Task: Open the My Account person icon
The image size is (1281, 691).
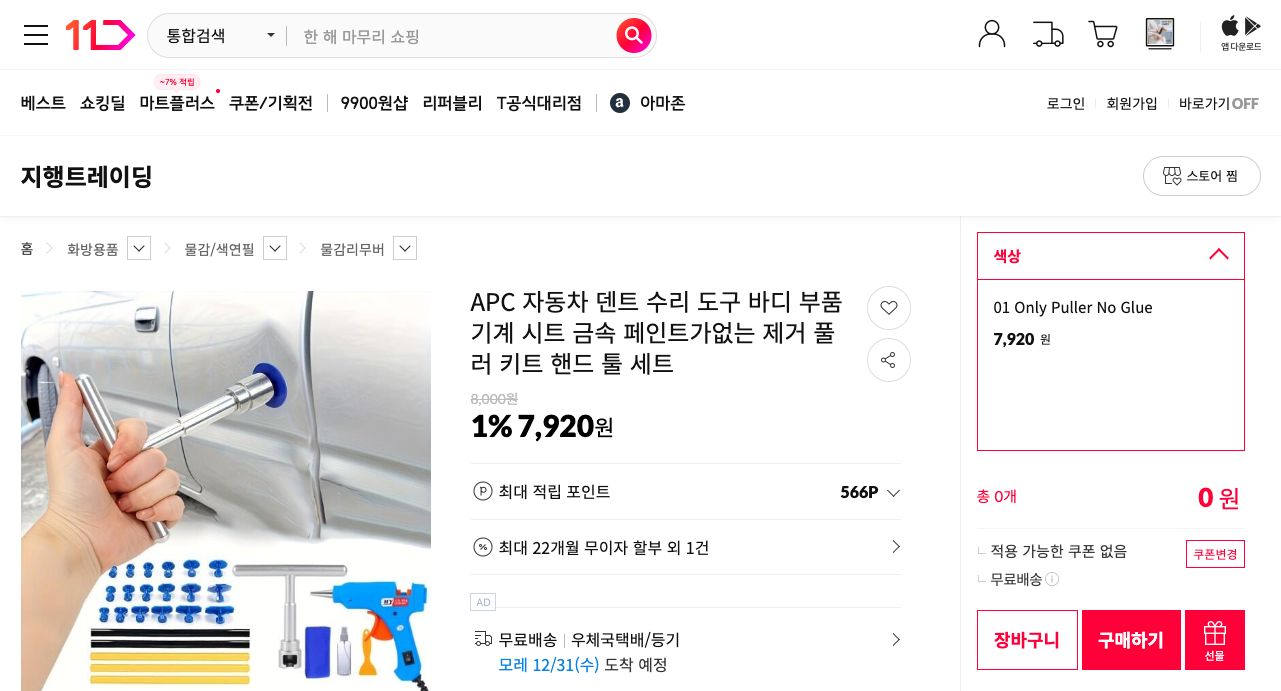Action: [991, 33]
